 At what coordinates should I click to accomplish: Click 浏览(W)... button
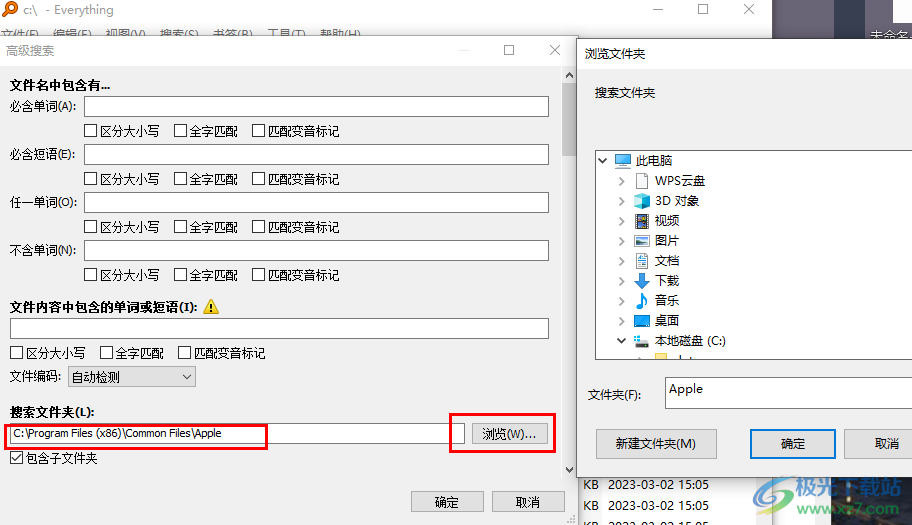[x=510, y=434]
